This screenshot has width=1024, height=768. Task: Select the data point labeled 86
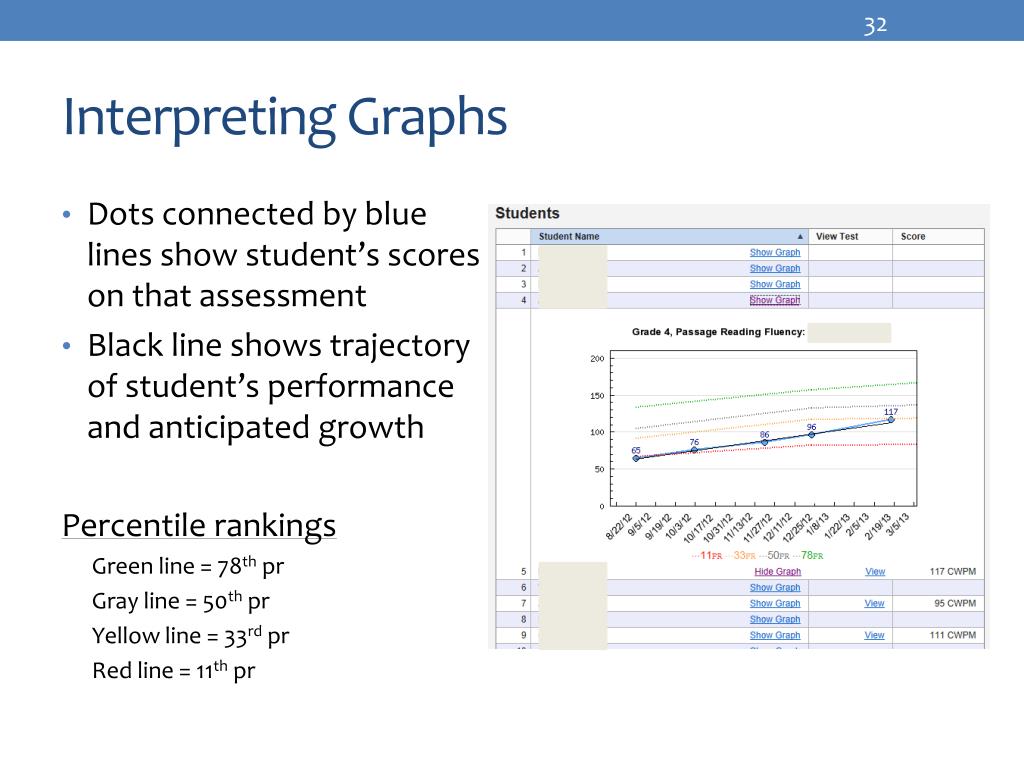point(765,442)
